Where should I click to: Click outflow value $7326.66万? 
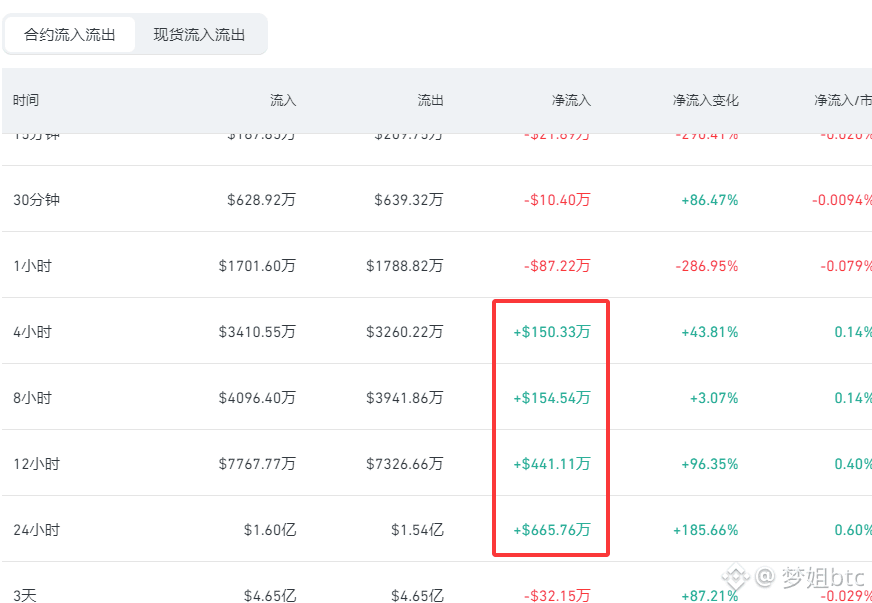click(x=405, y=464)
